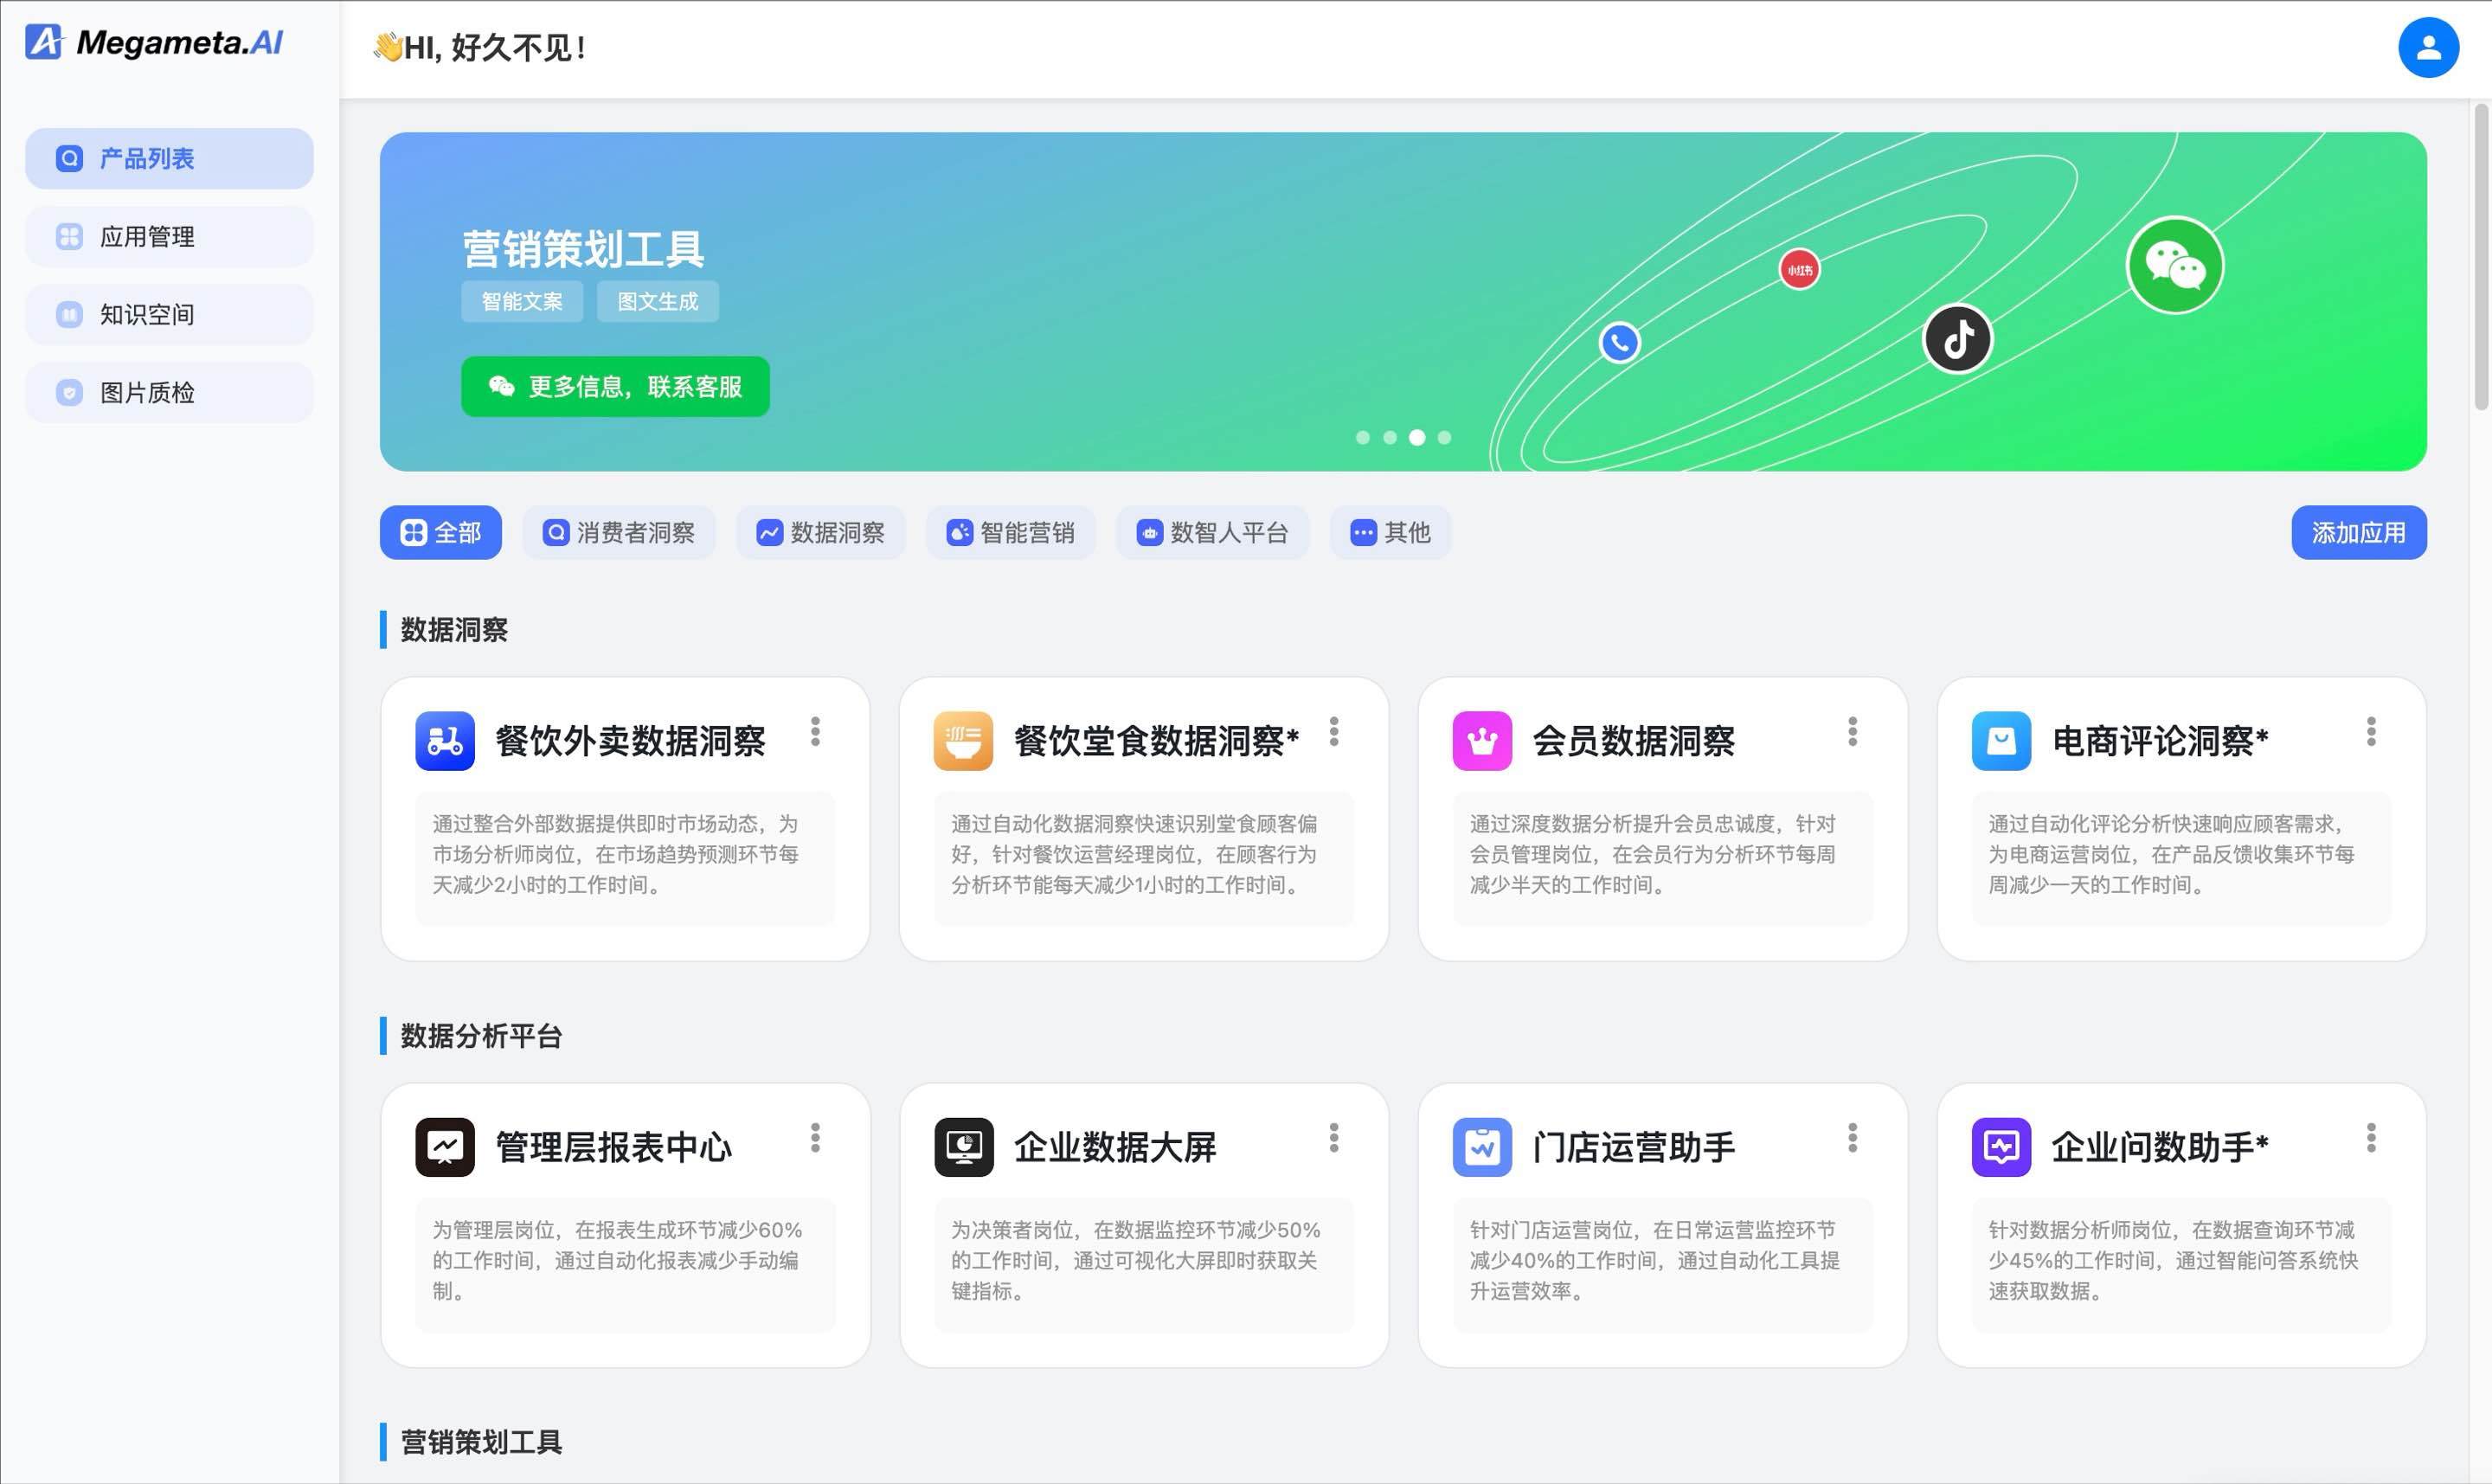Image resolution: width=2492 pixels, height=1484 pixels.
Task: Click the 餐饮堂食数据洞察 bowl icon
Action: 963,741
